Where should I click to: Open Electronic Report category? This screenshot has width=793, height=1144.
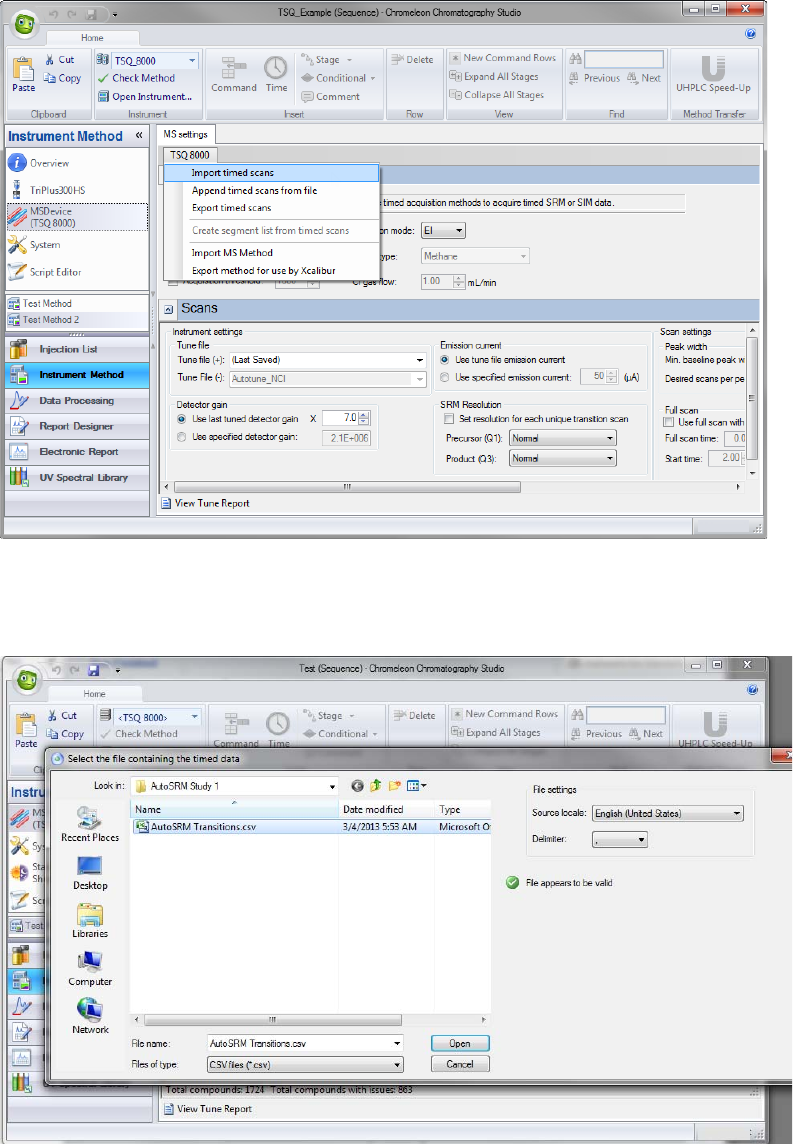(77, 452)
